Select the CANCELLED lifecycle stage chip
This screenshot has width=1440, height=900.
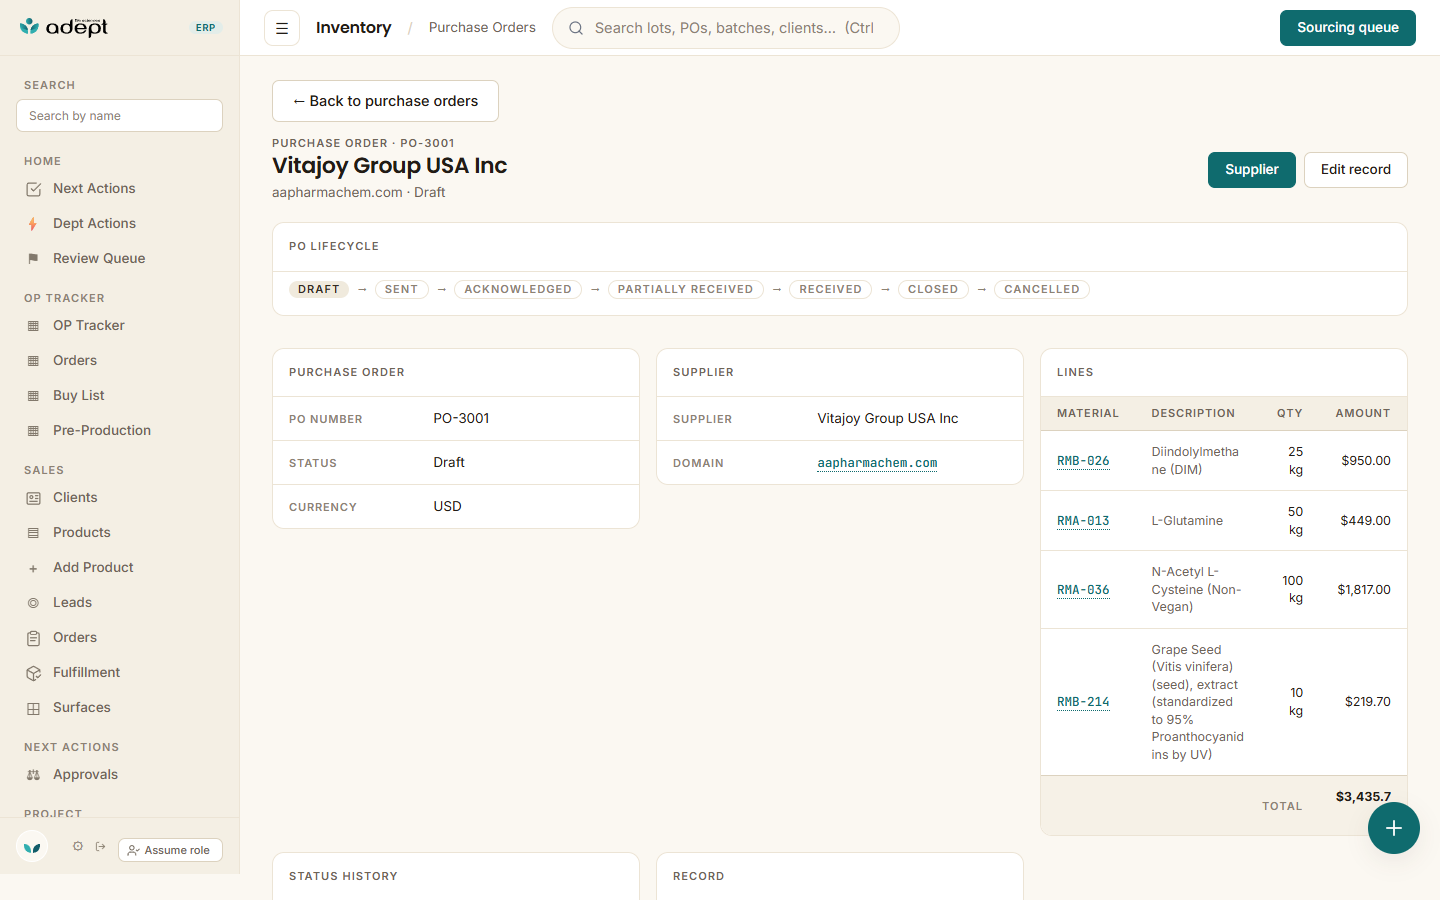(1042, 289)
